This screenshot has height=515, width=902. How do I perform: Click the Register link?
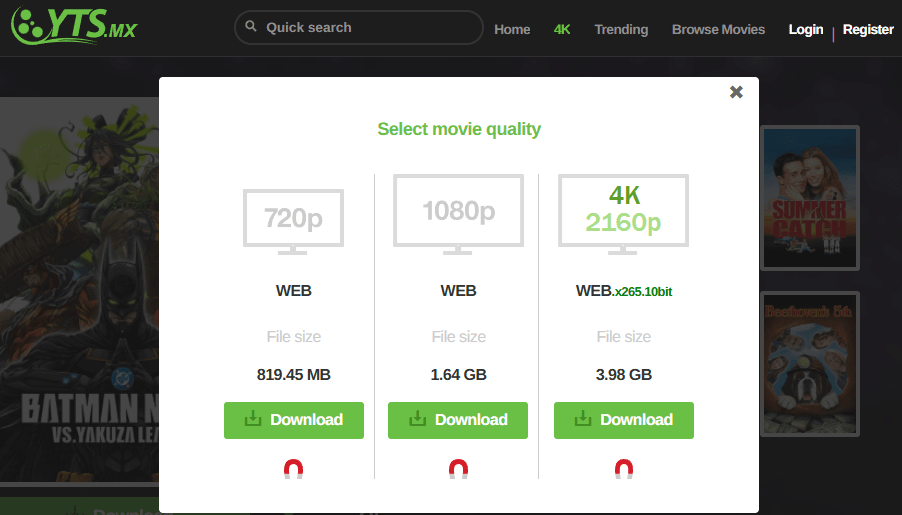tap(868, 29)
